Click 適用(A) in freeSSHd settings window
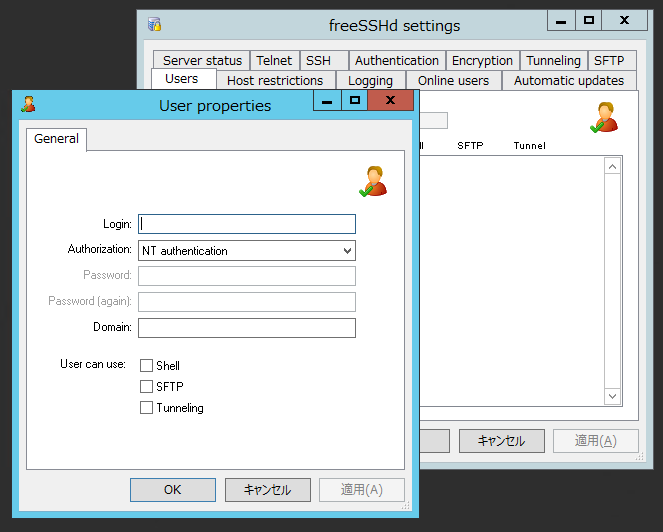This screenshot has height=532, width=663. point(596,441)
